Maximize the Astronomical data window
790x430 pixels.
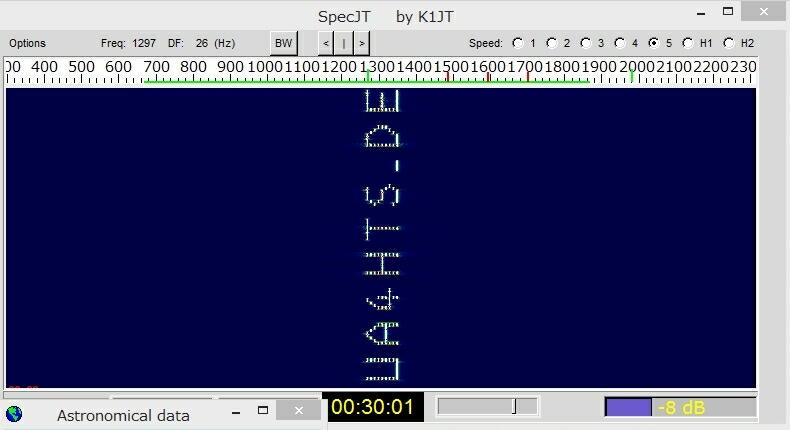coord(263,410)
